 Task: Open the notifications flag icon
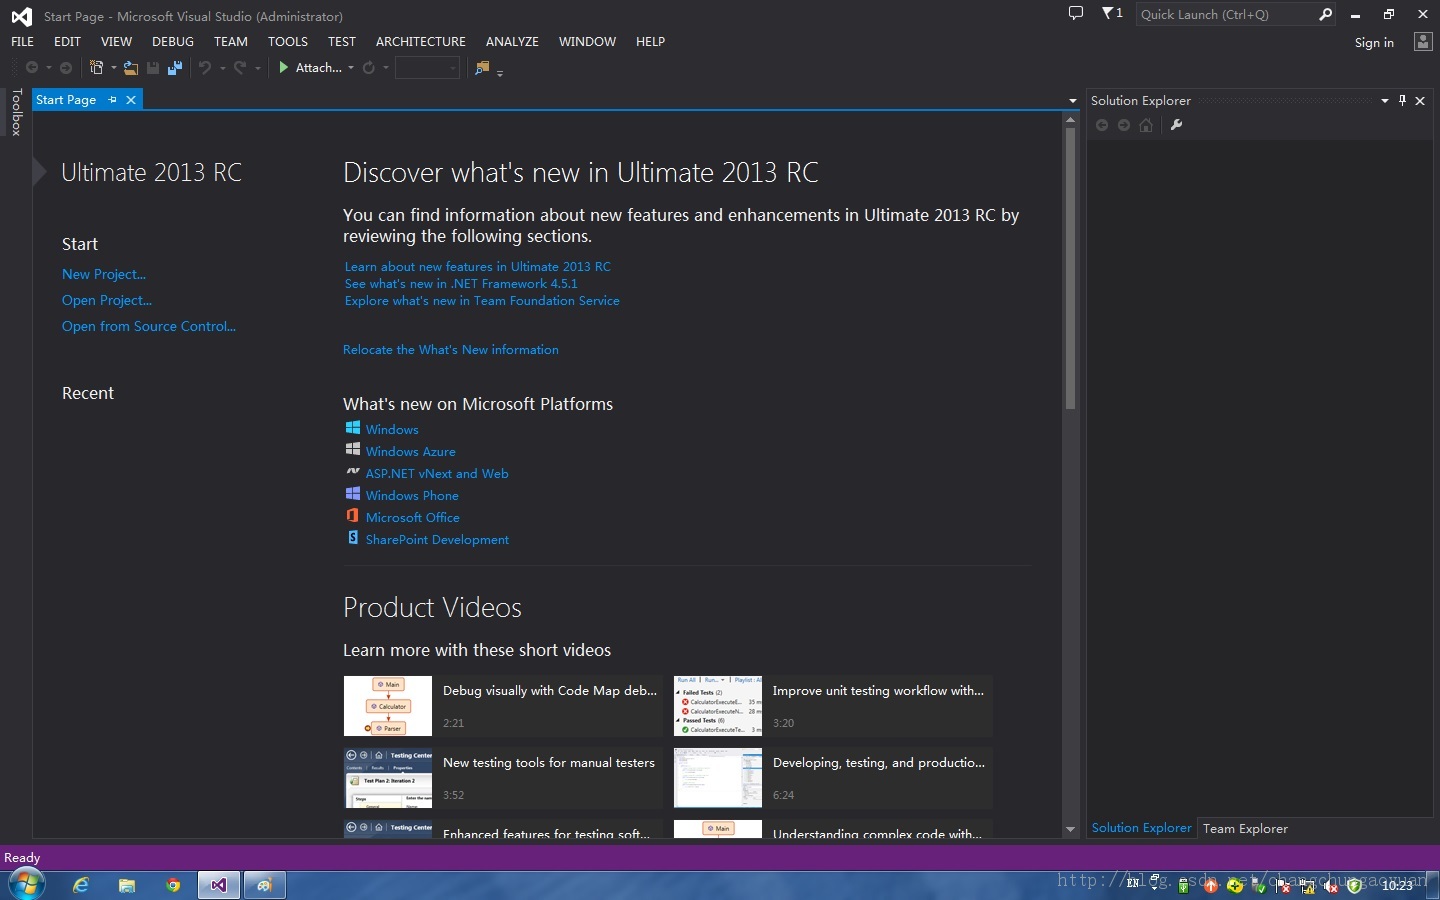pos(1112,14)
